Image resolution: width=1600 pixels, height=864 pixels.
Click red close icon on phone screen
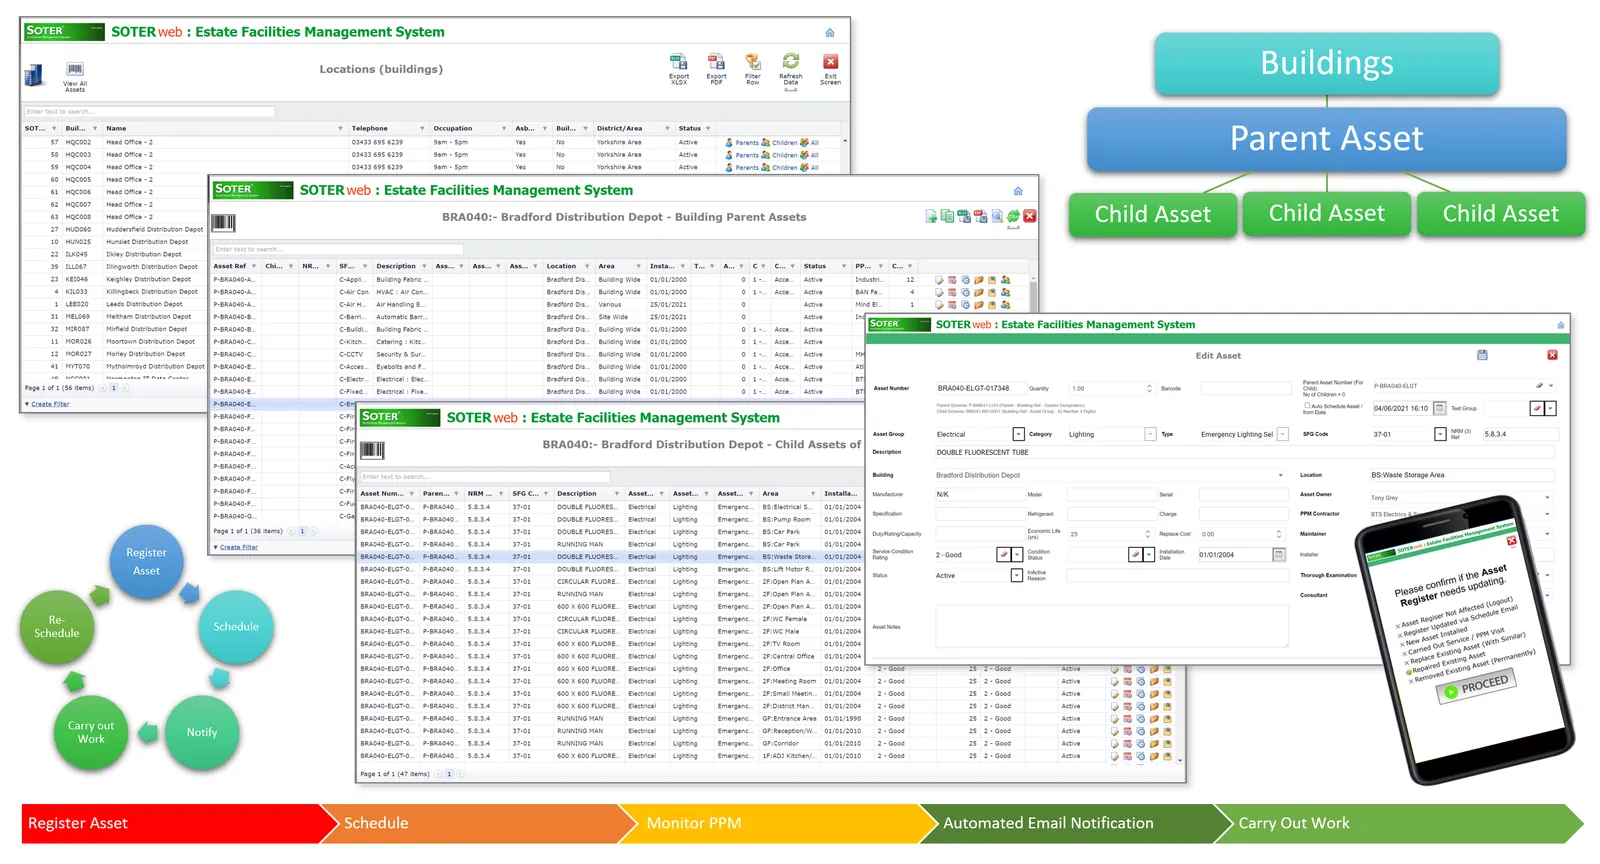[1511, 541]
